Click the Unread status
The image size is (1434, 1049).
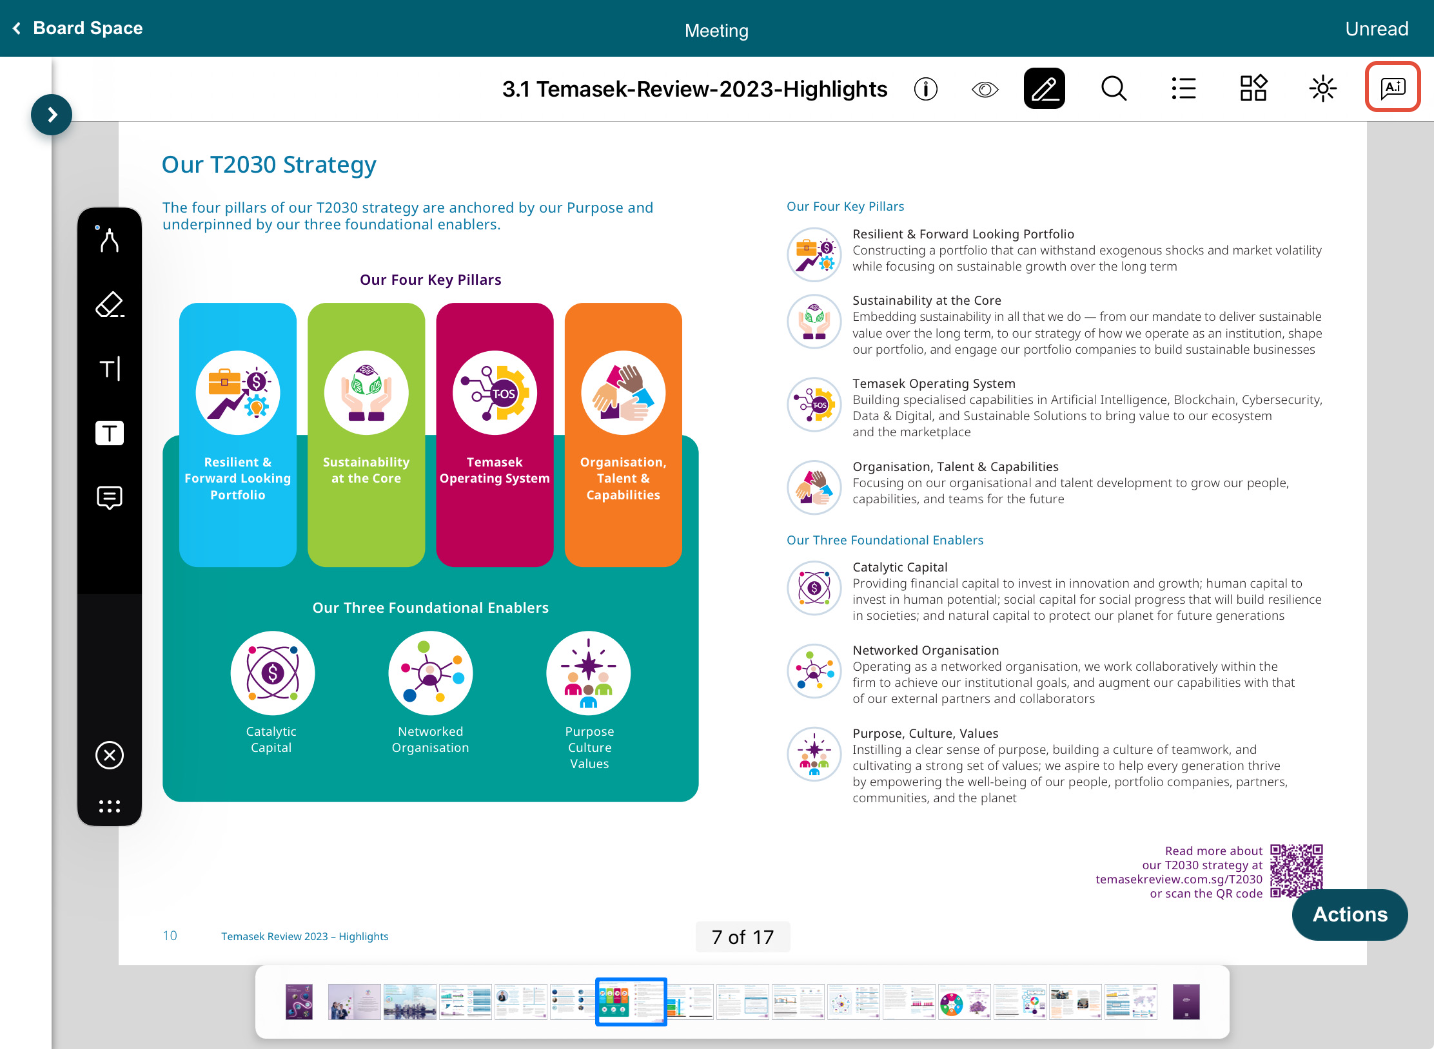(x=1376, y=29)
